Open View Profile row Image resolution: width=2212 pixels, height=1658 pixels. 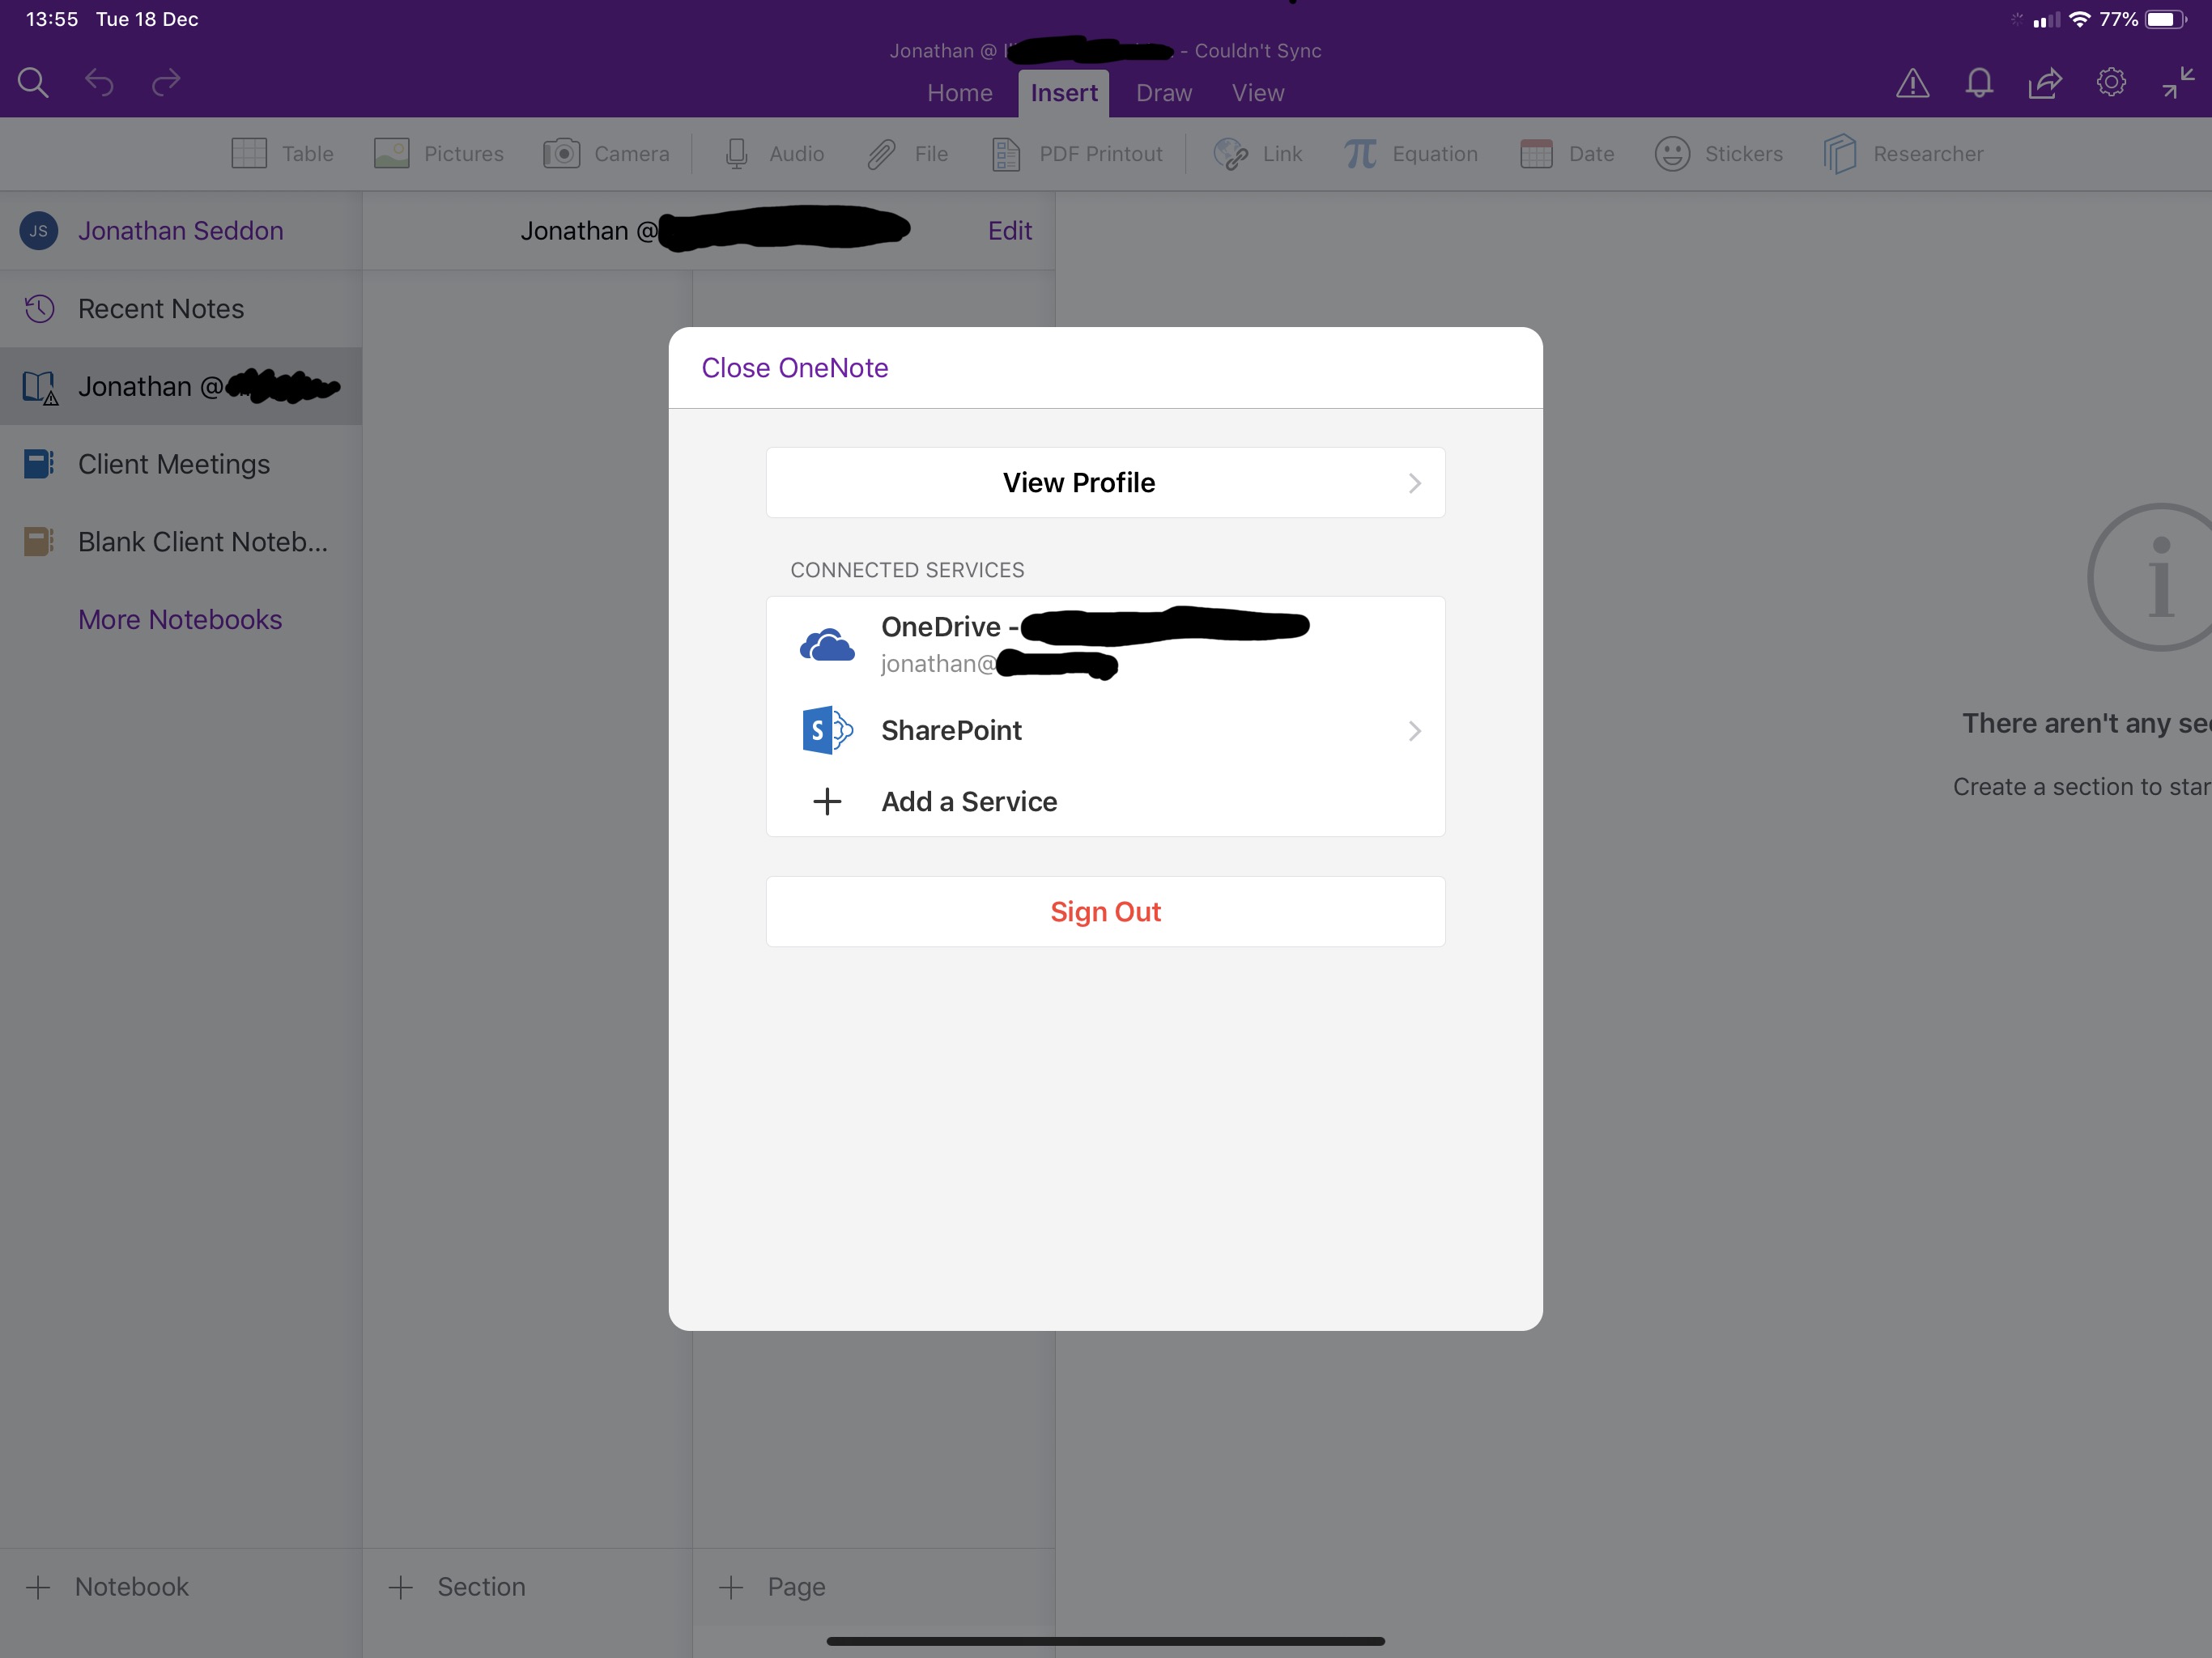tap(1105, 483)
